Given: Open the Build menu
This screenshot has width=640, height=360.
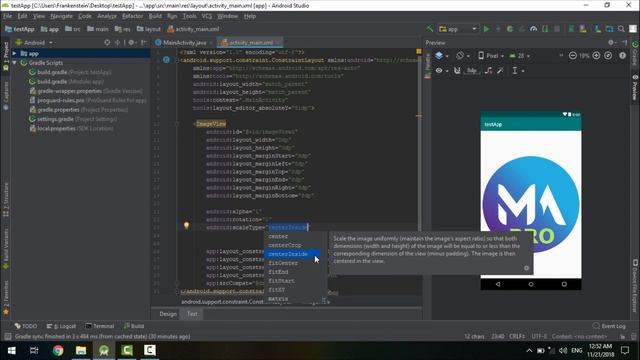Looking at the screenshot, I should pyautogui.click(x=155, y=16).
